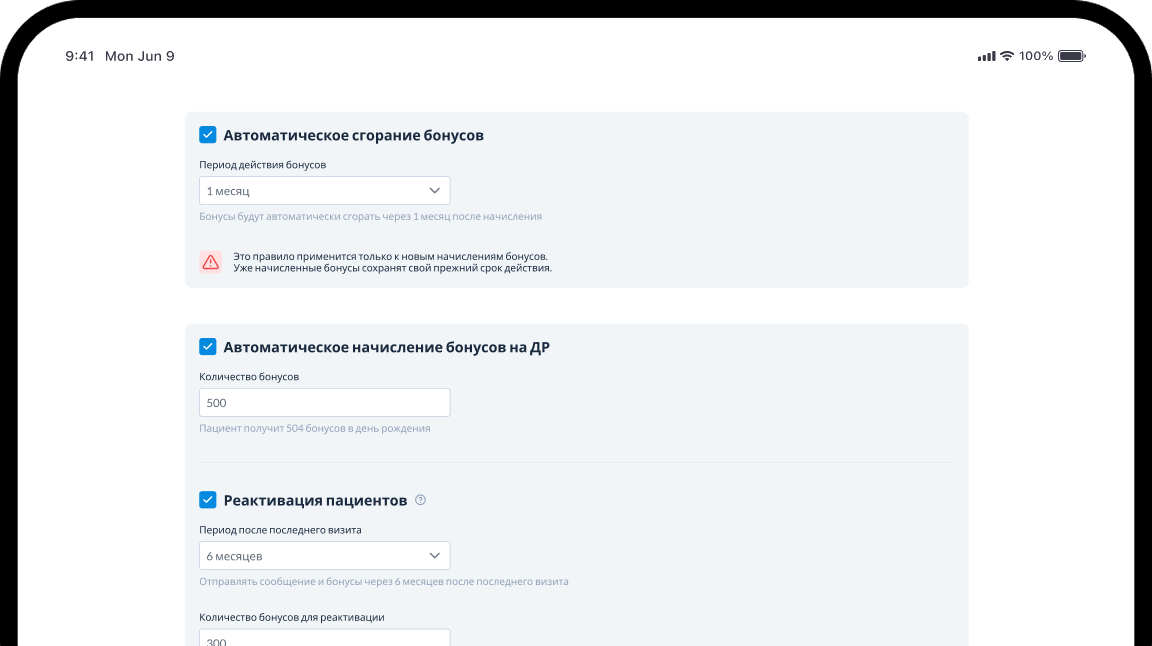Tap the 100% battery percentage label

pyautogui.click(x=1036, y=56)
